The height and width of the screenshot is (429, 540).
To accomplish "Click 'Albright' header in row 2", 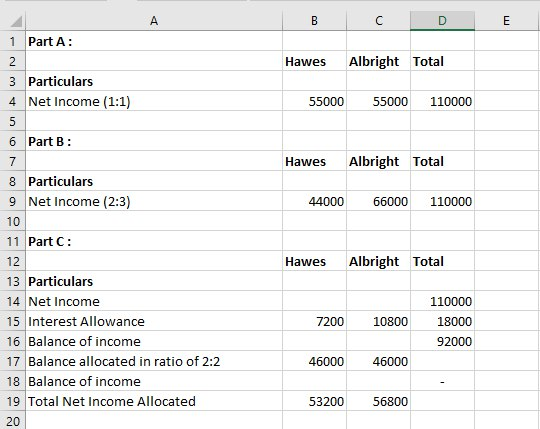I will 378,61.
